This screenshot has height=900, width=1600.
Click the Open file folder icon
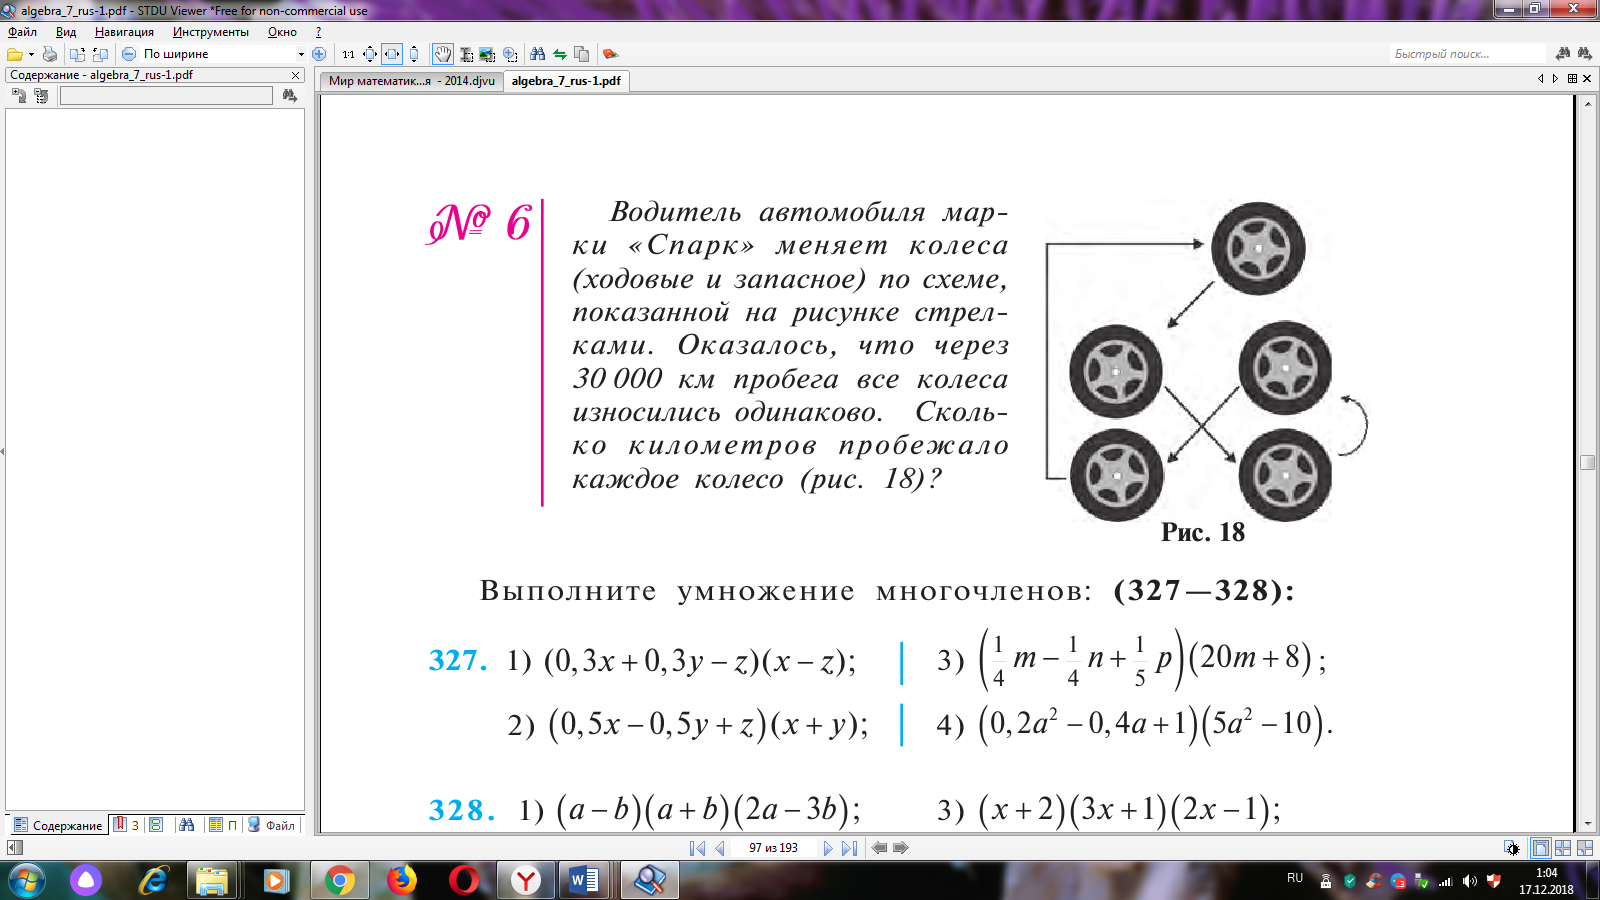point(14,54)
